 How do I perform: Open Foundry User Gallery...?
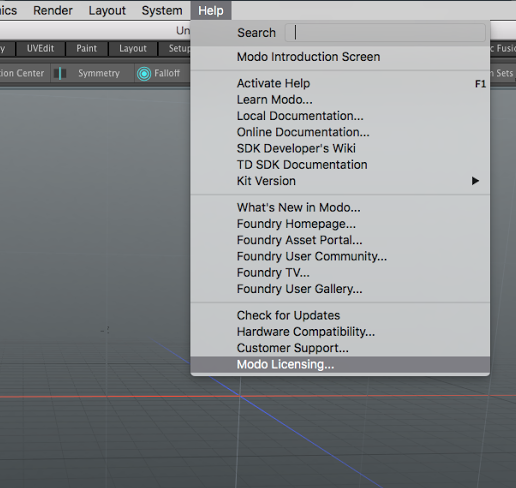pos(340,289)
